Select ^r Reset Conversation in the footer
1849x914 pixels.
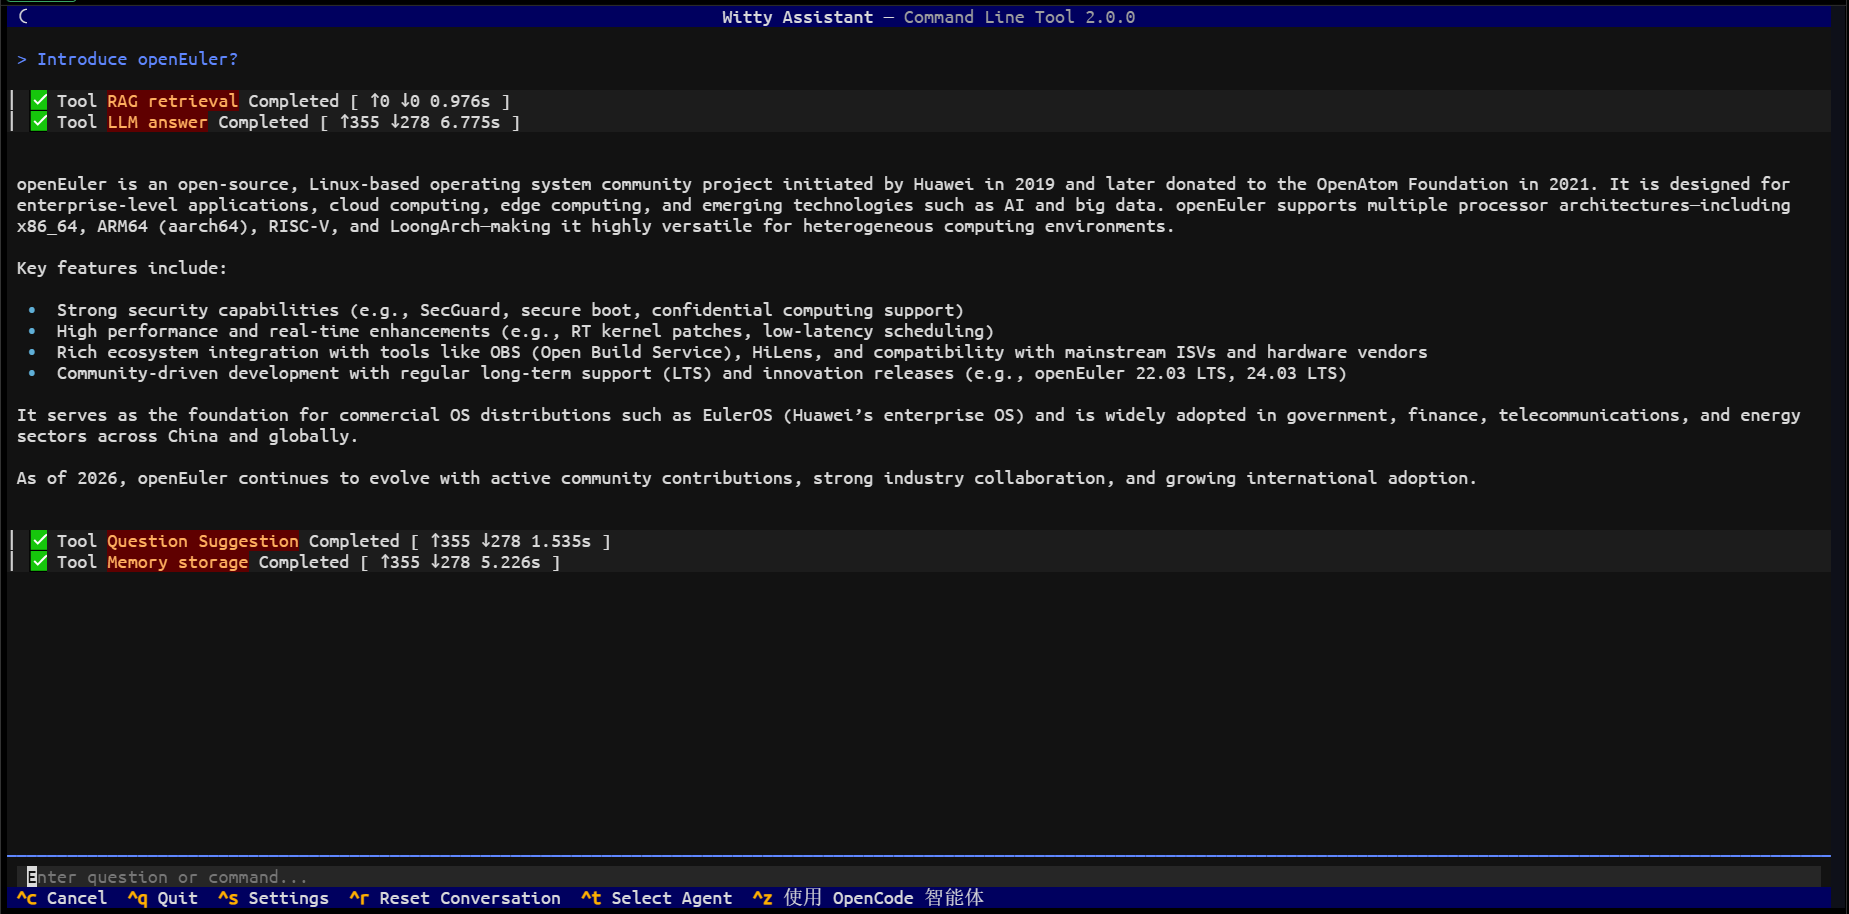(x=455, y=898)
